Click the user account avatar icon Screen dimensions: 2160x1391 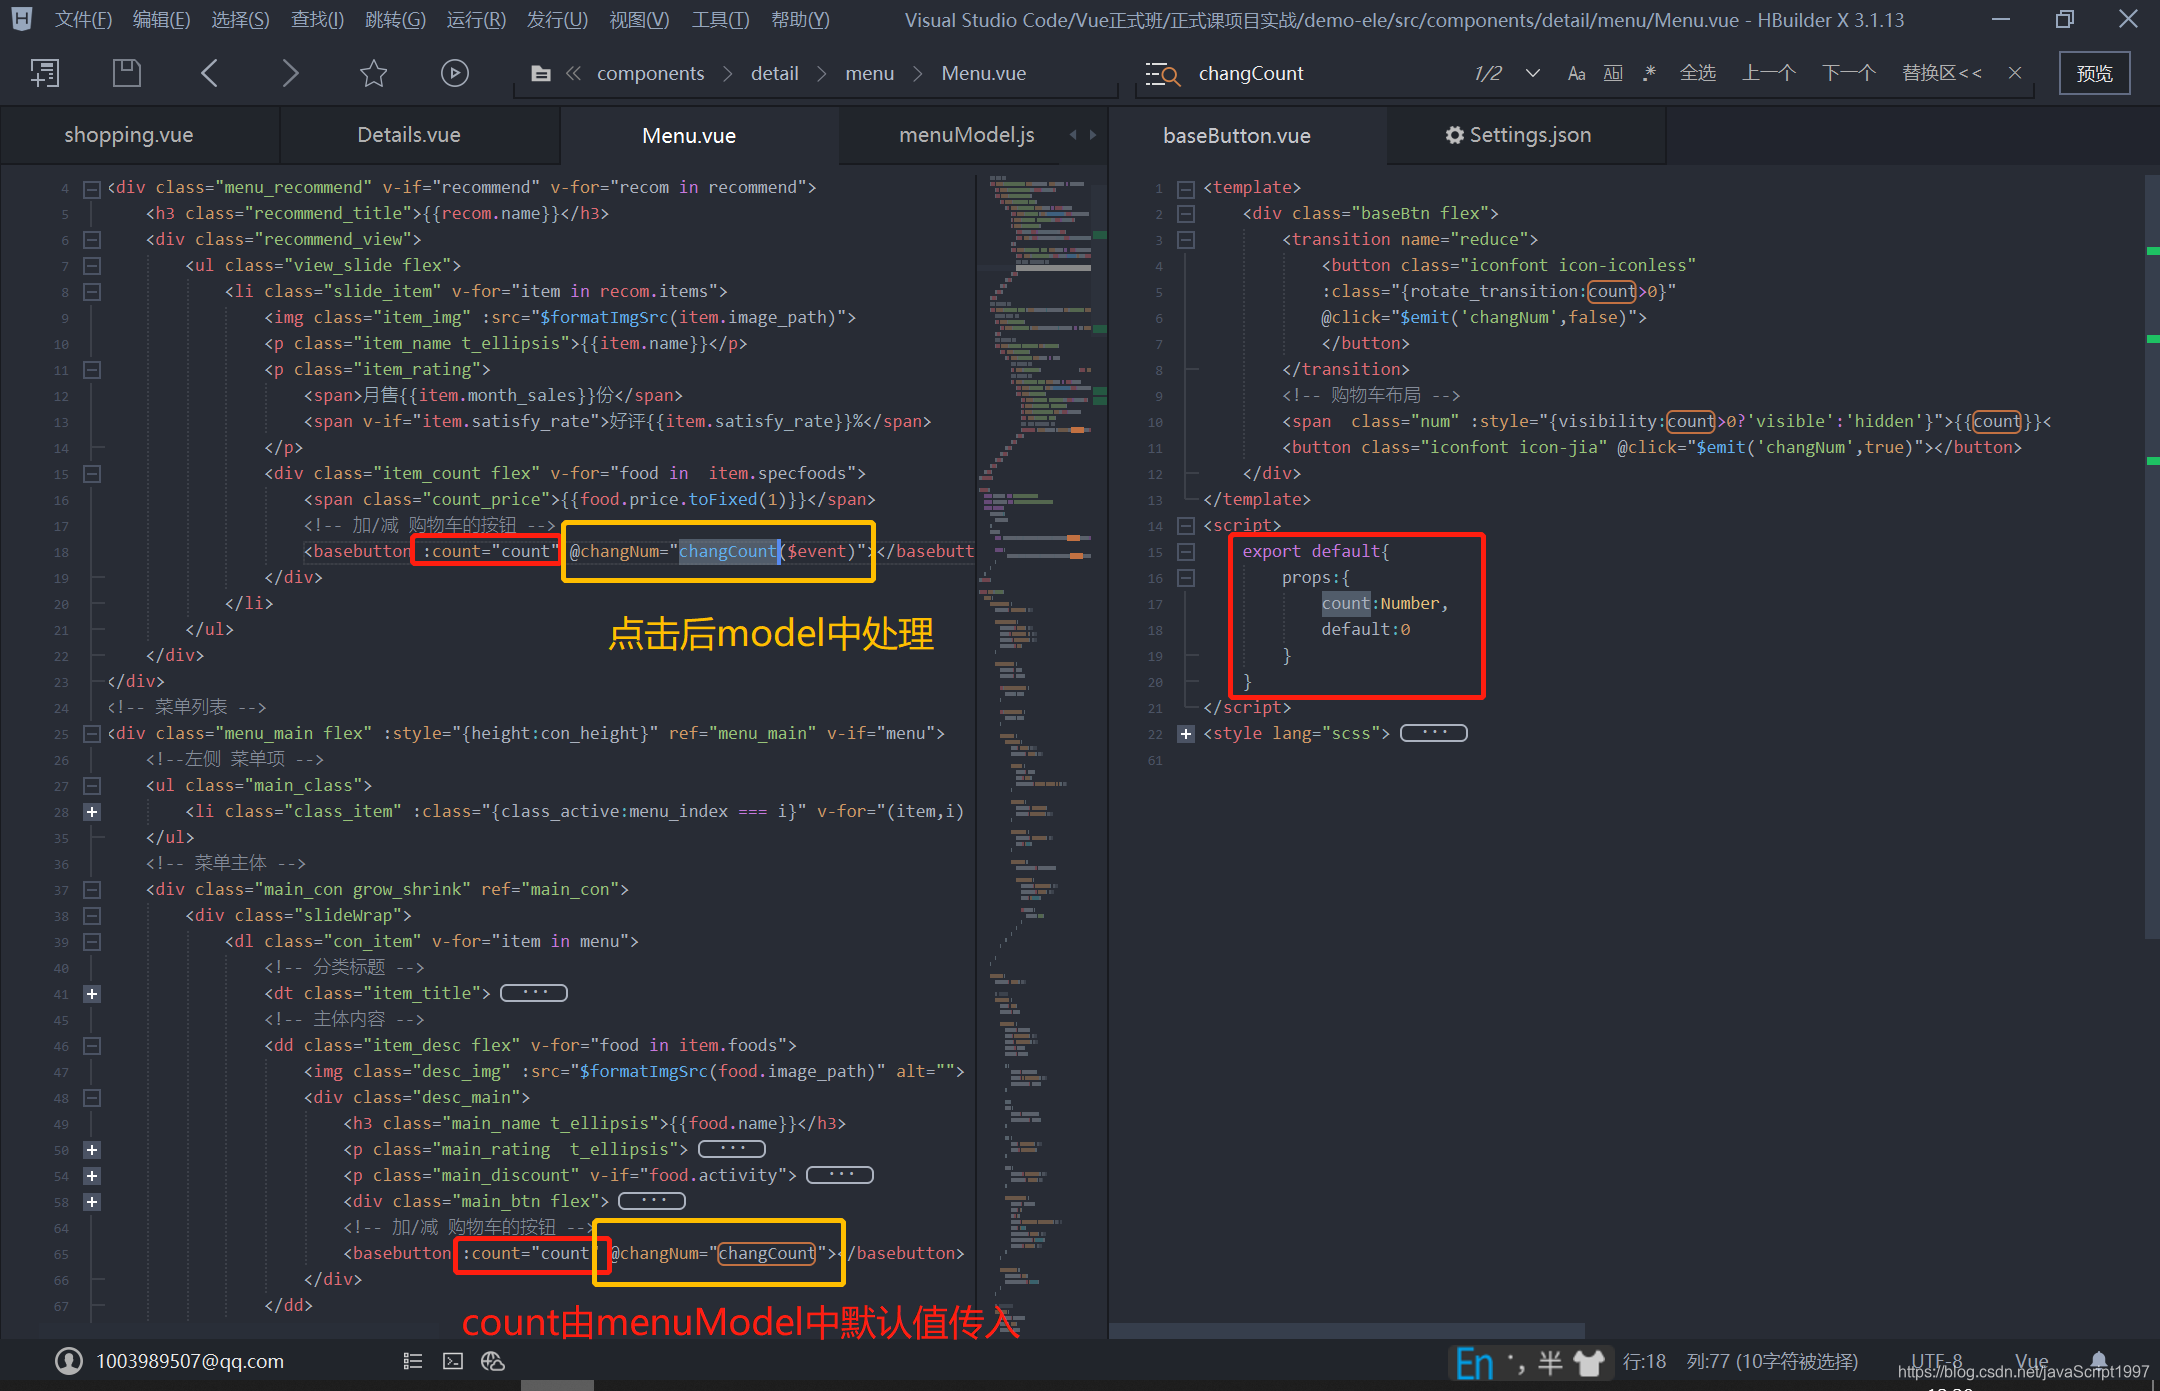[69, 1360]
